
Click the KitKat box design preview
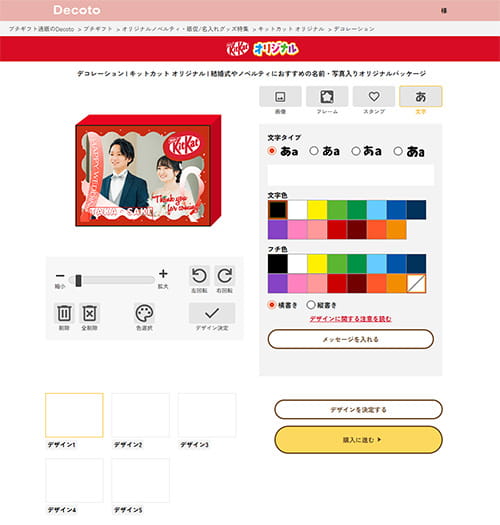[148, 170]
